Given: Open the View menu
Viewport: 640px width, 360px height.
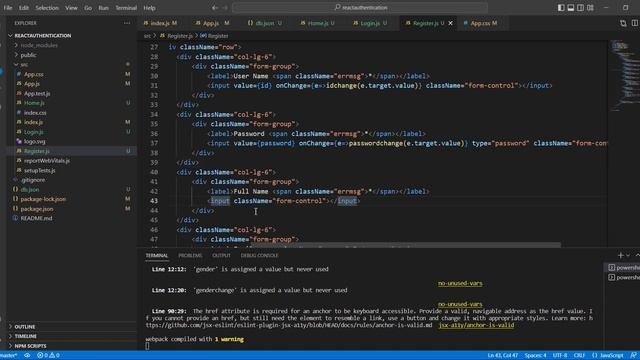Looking at the screenshot, I should [x=71, y=8].
